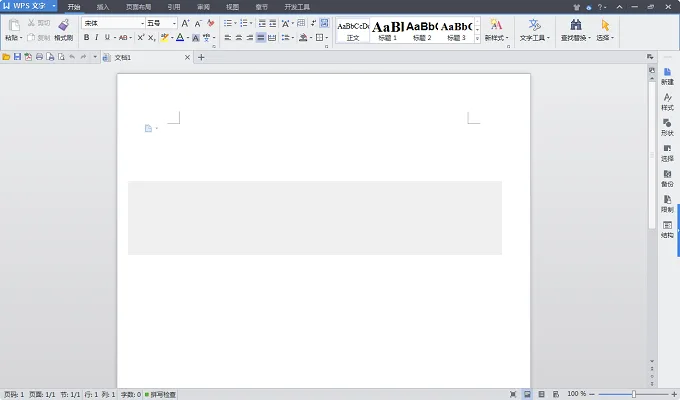The height and width of the screenshot is (400, 680).
Task: Click the Cut scissors button
Action: tap(39, 23)
